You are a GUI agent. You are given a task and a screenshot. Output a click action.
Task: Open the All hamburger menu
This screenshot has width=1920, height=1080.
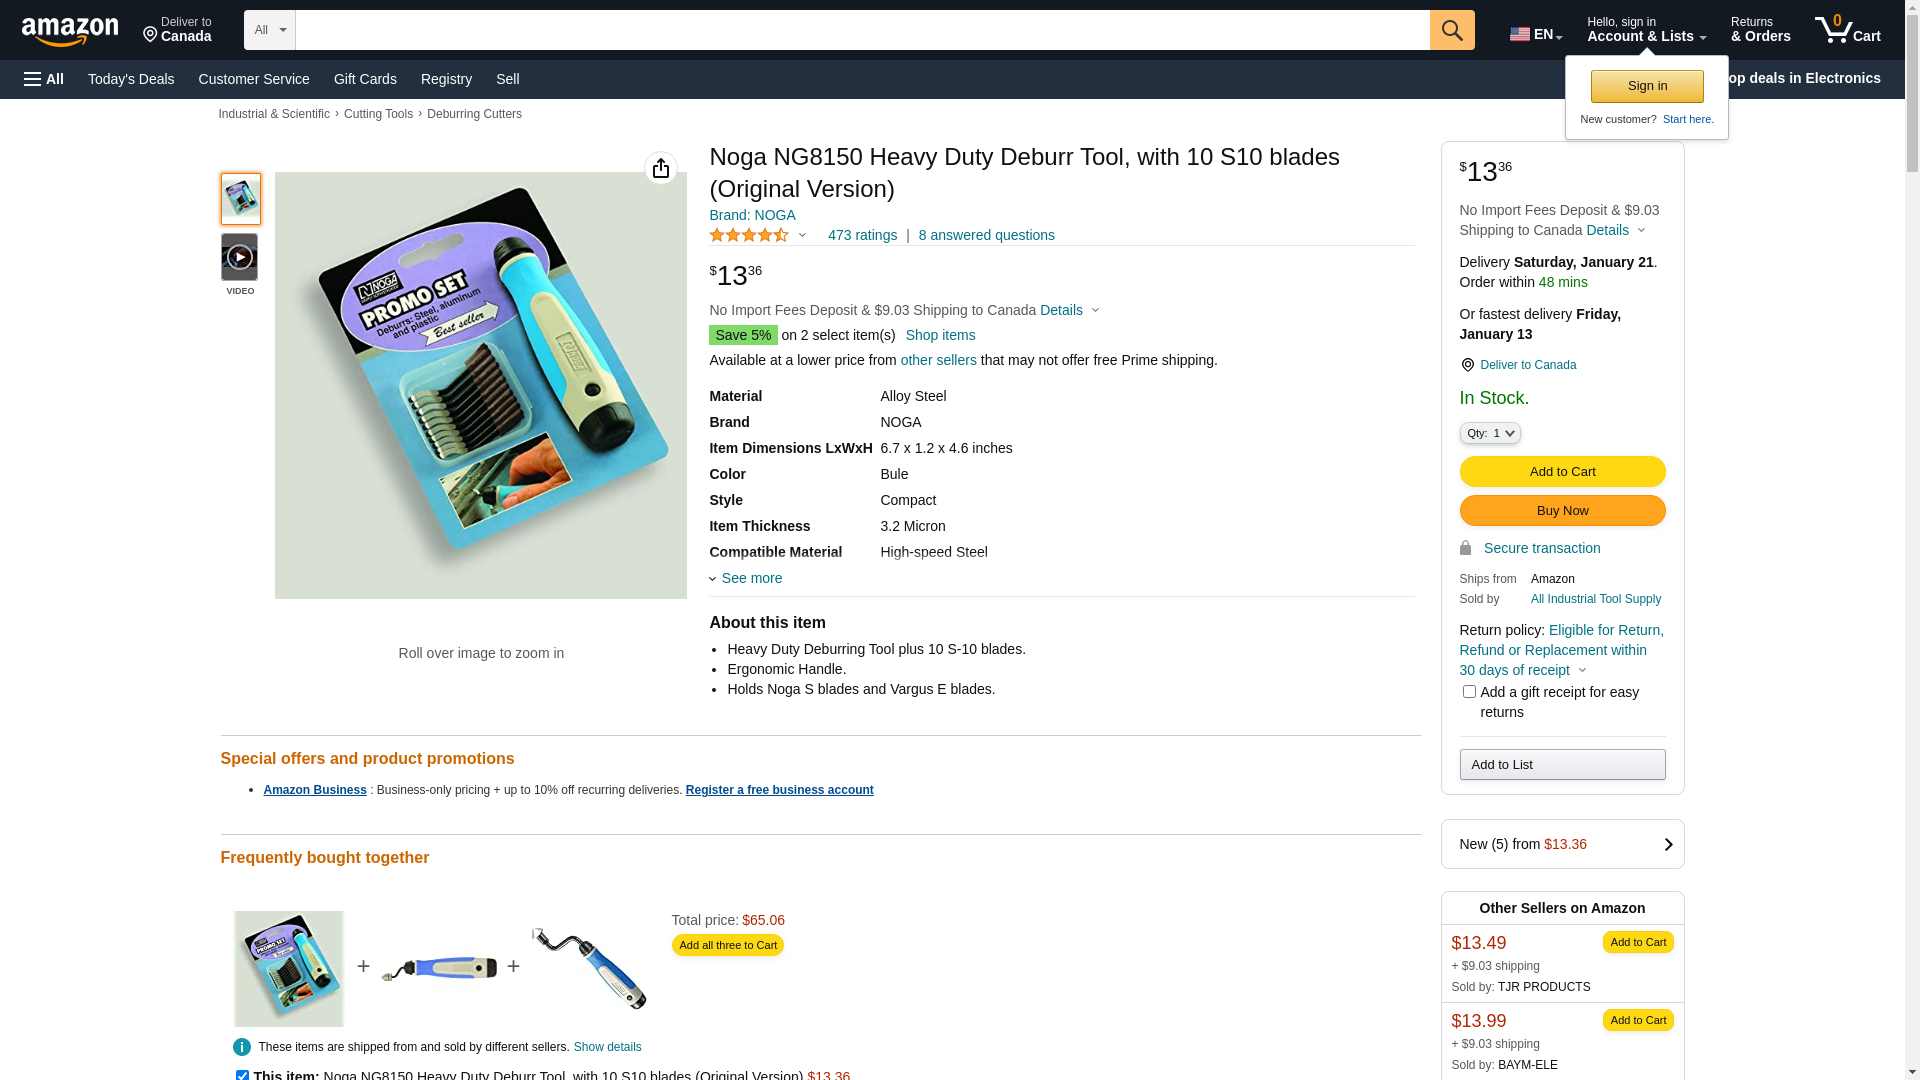[44, 79]
